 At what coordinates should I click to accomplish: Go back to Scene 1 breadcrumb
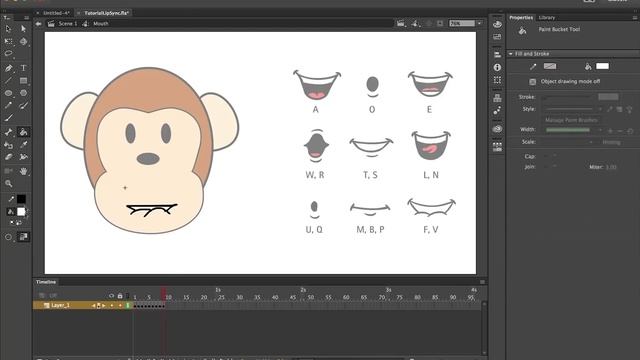coord(68,24)
